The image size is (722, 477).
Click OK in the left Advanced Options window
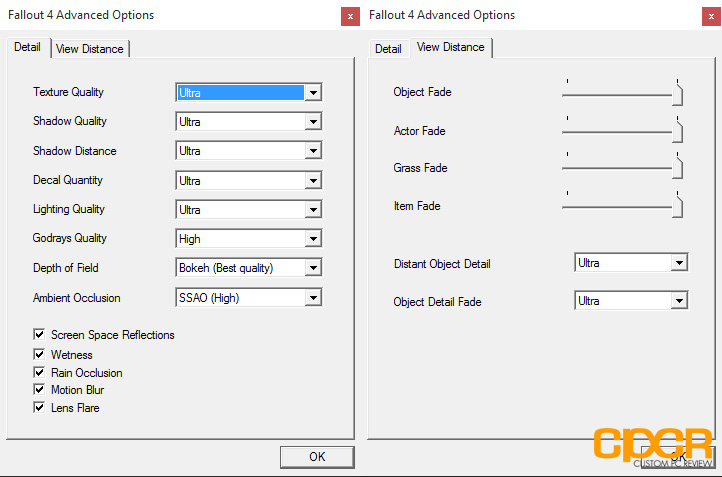317,457
